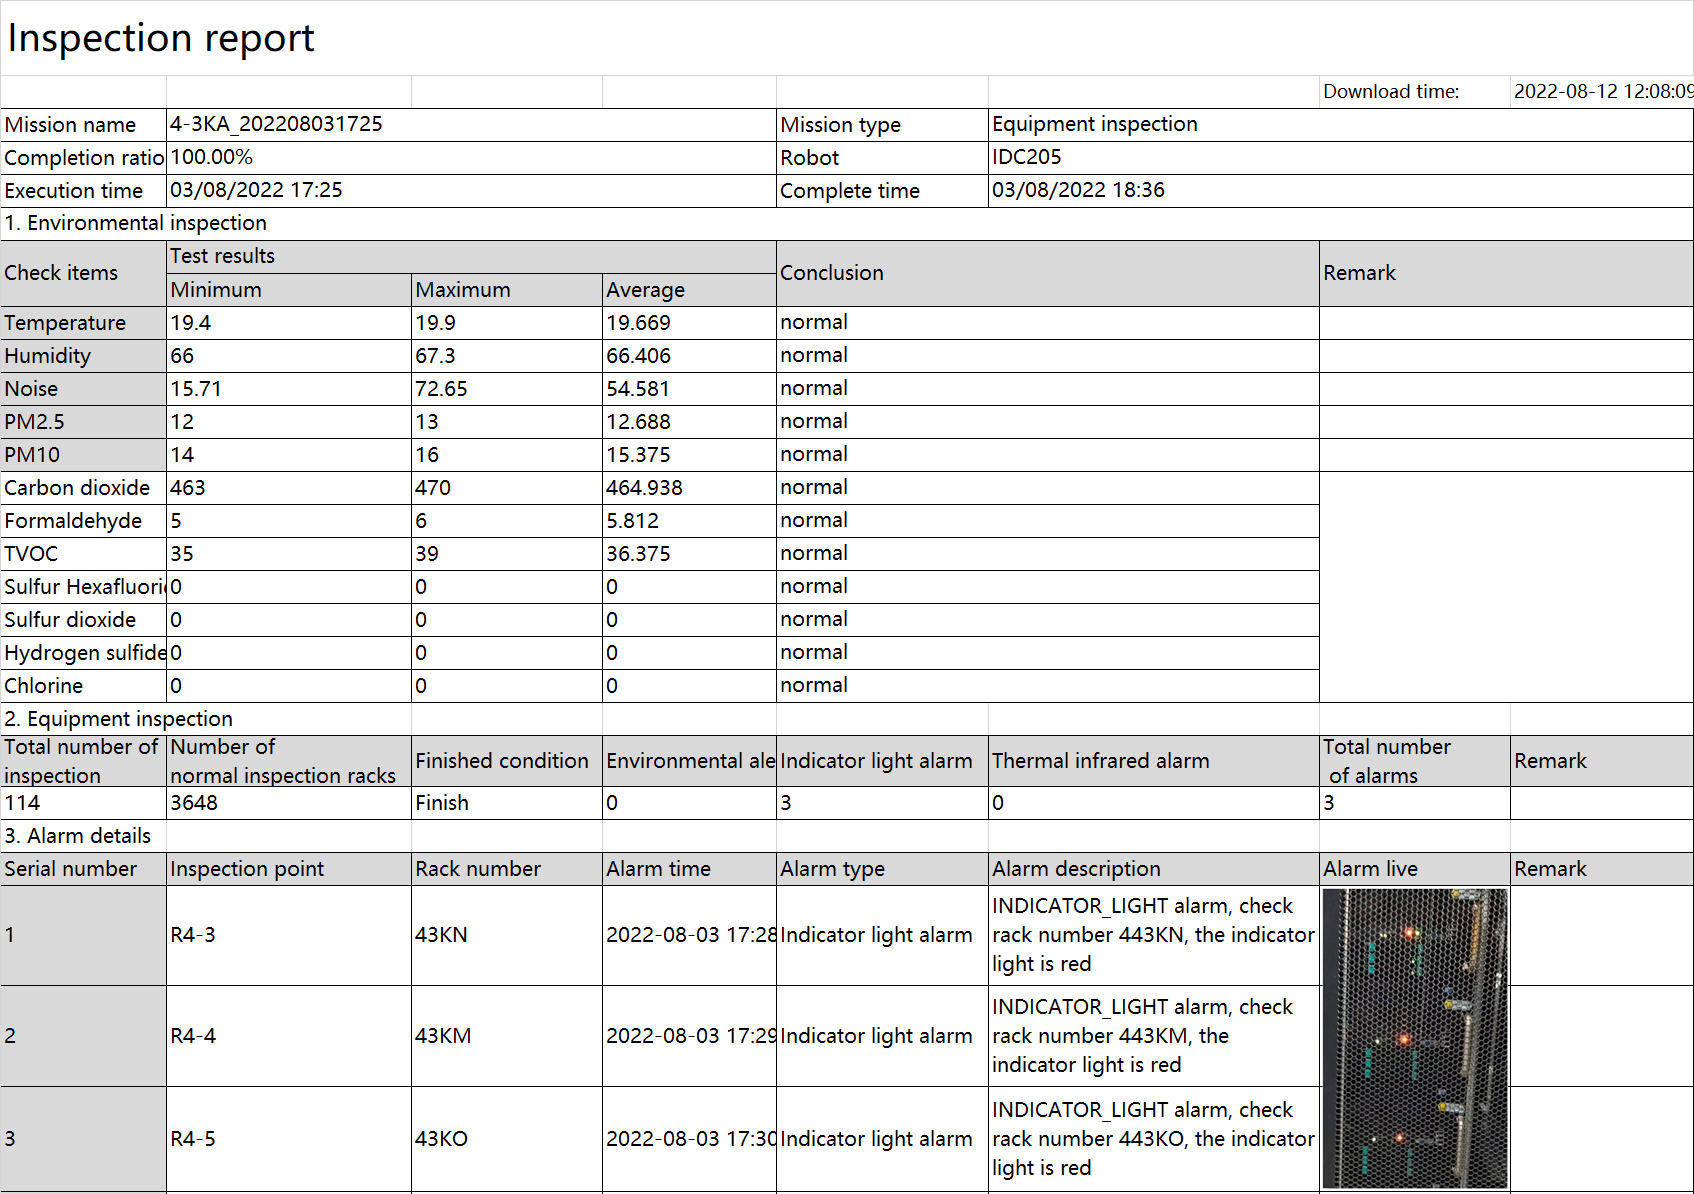Open the alarm live rack photo
Viewport: 1694px width, 1194px height.
1414,1037
